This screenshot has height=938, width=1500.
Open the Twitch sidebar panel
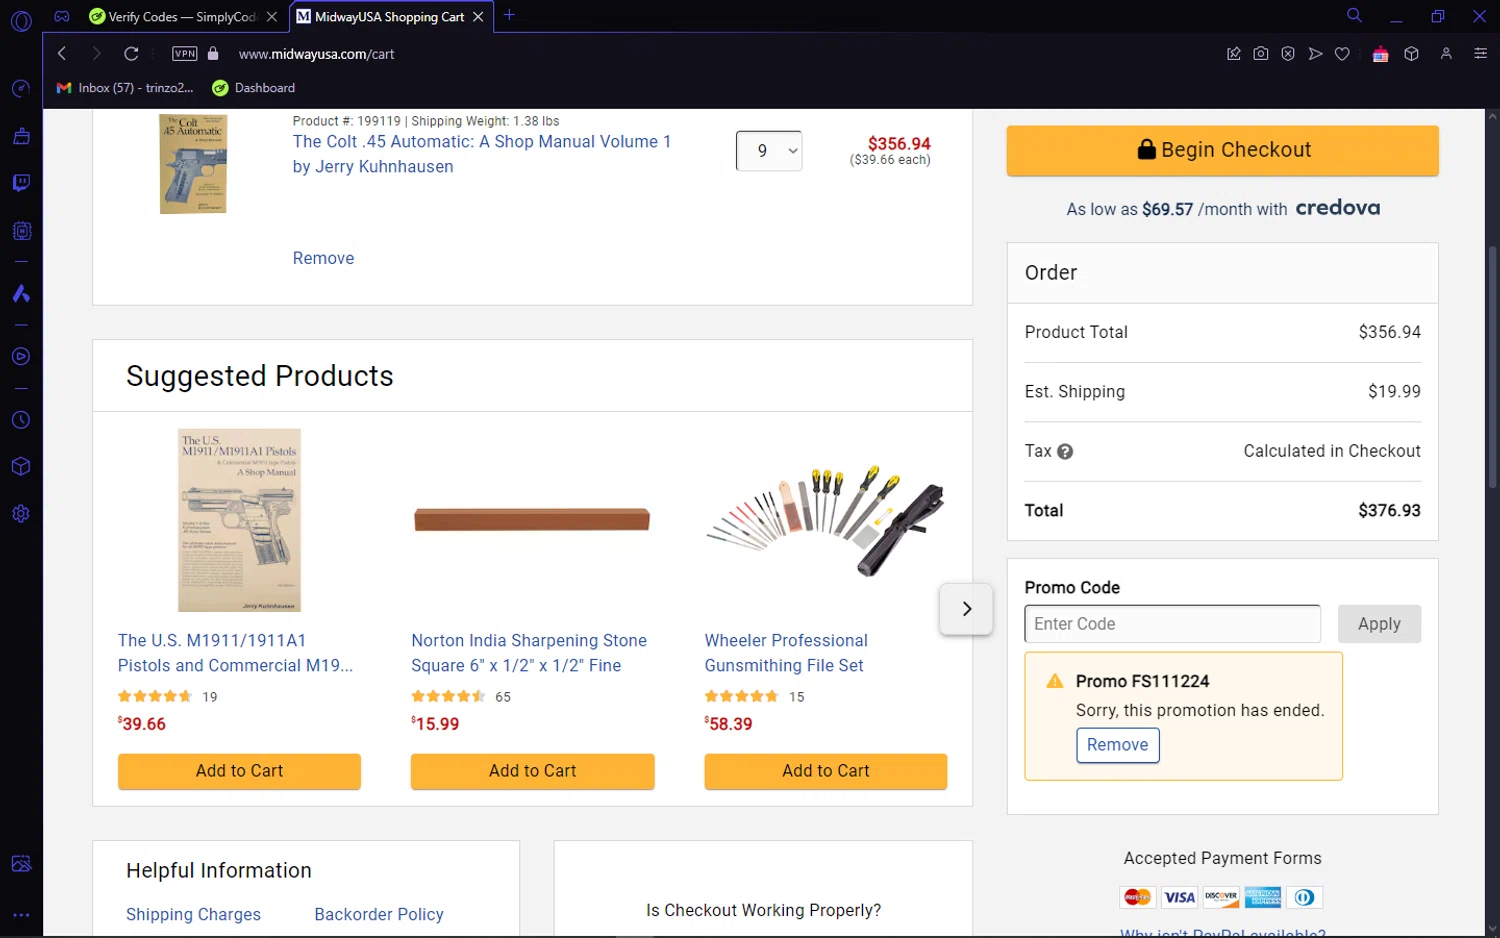[x=21, y=183]
